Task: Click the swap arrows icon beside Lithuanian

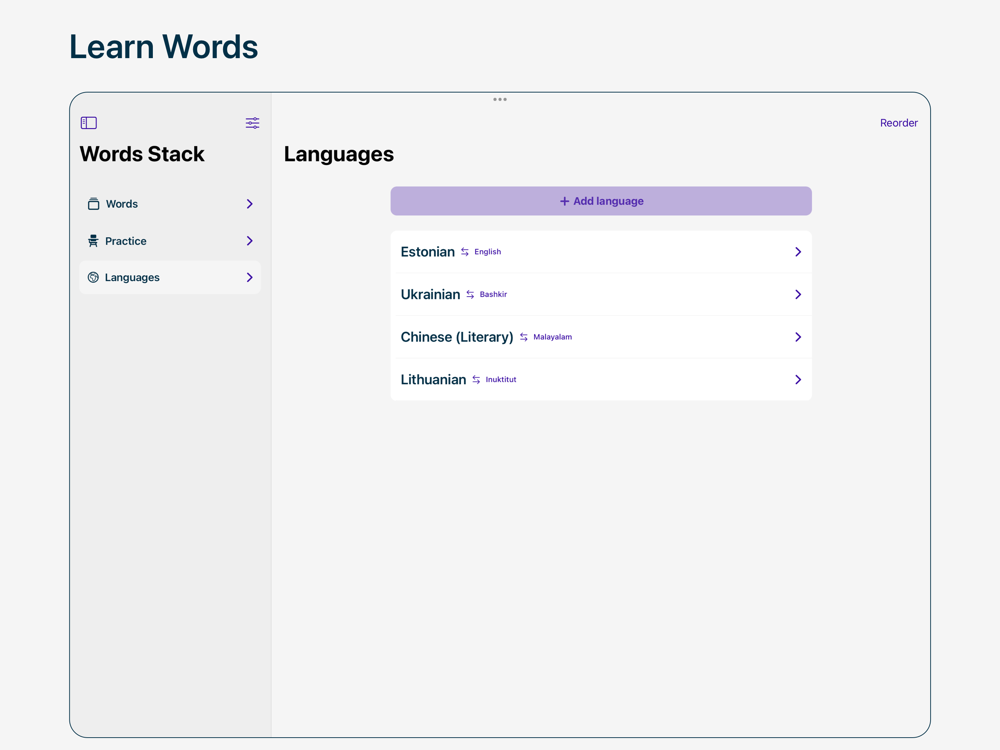Action: (476, 380)
